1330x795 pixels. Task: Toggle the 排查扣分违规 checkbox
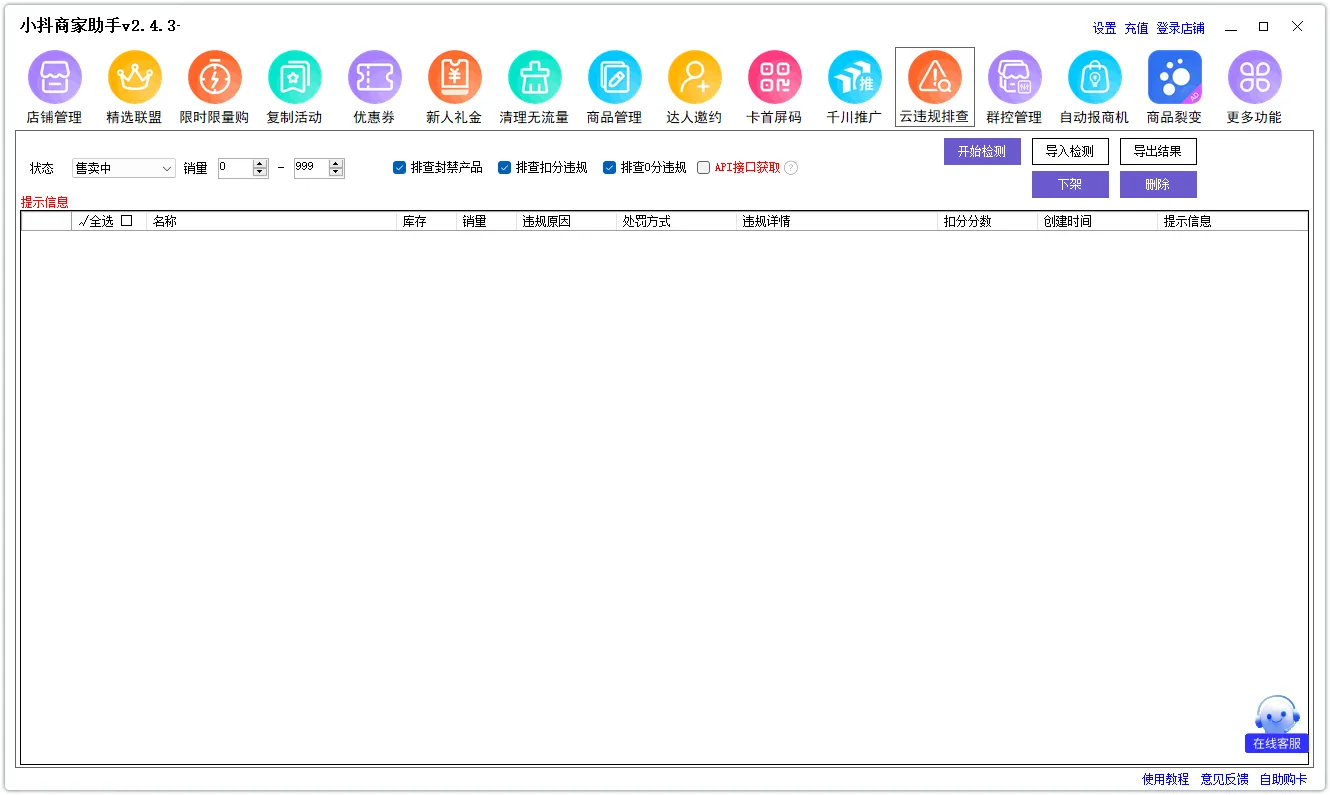click(x=505, y=168)
